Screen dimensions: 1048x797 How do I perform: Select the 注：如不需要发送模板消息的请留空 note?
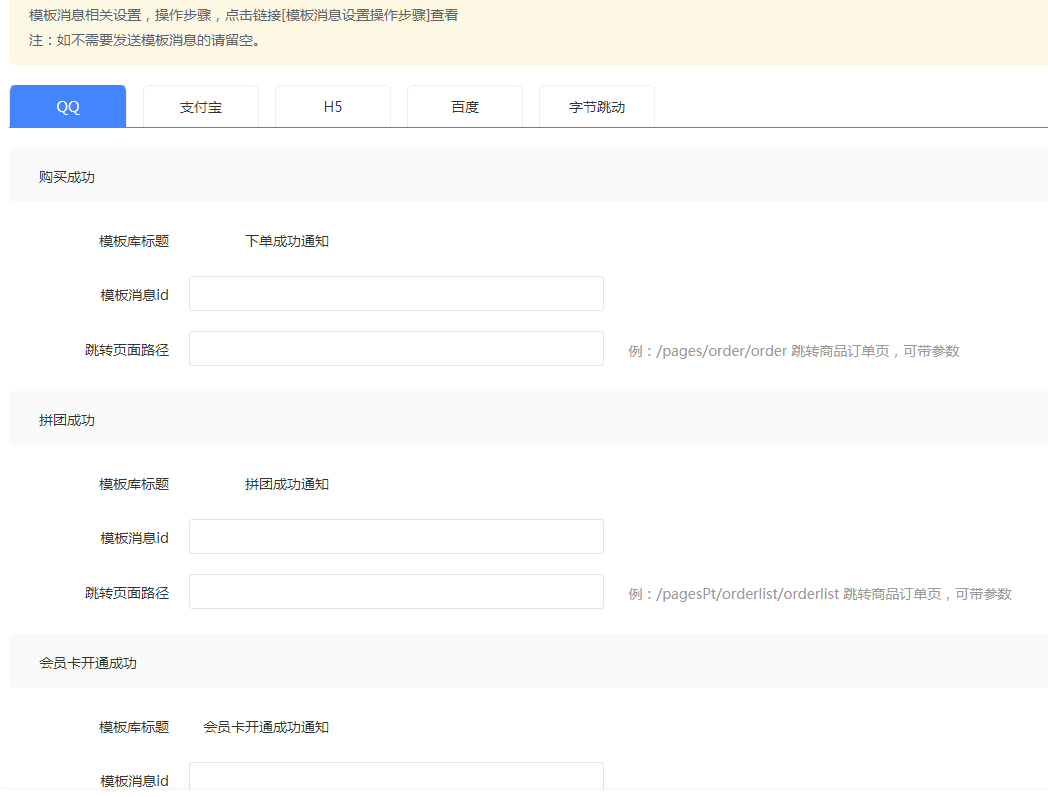(x=144, y=40)
